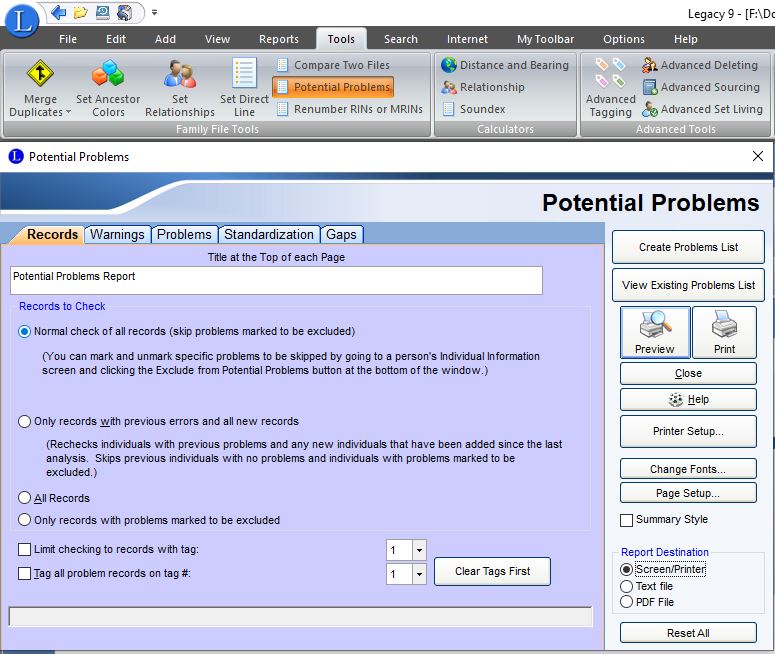The width and height of the screenshot is (775, 654).
Task: Expand Merge Duplicates dropdown arrow
Action: click(69, 112)
